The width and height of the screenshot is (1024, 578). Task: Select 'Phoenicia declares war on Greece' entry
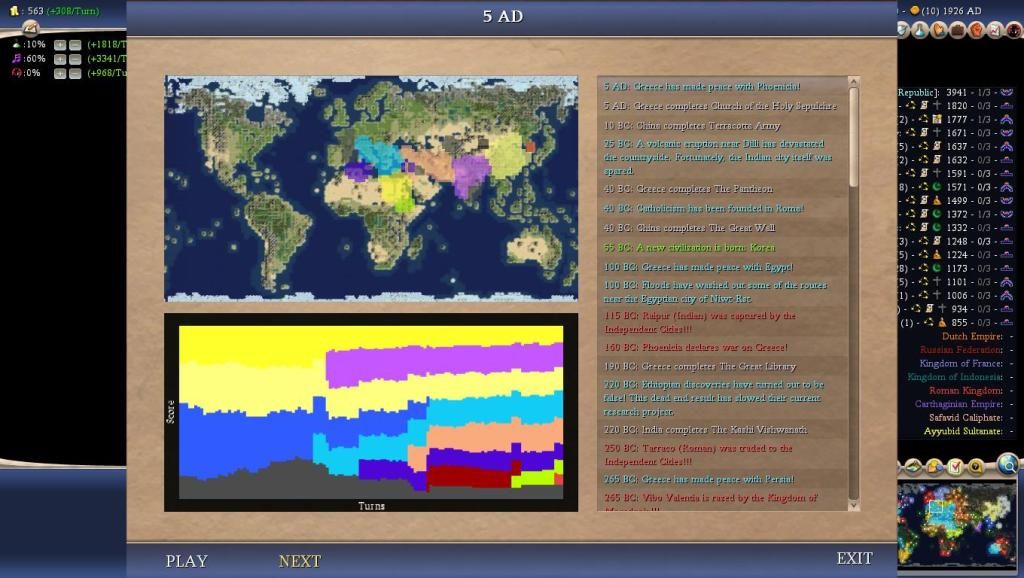click(x=696, y=347)
